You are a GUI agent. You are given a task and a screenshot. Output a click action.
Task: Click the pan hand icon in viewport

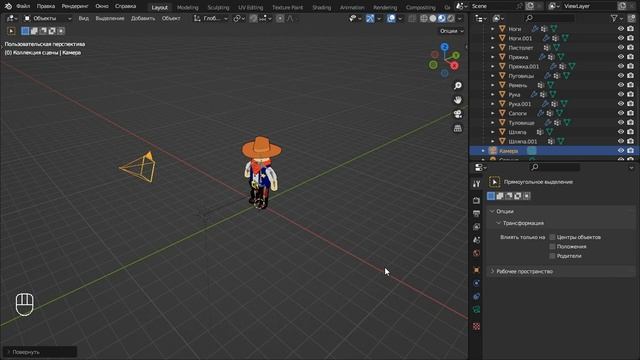tap(458, 100)
